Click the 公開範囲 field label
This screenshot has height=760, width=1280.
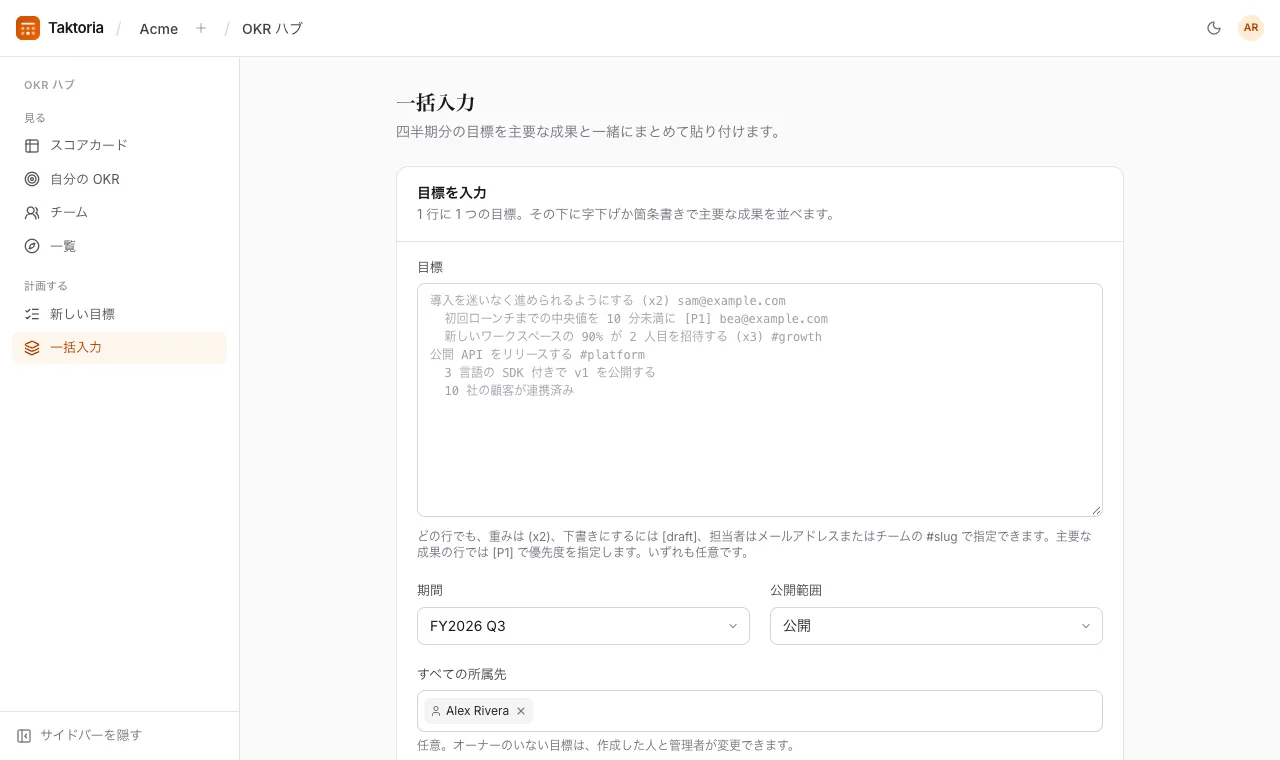coord(796,591)
